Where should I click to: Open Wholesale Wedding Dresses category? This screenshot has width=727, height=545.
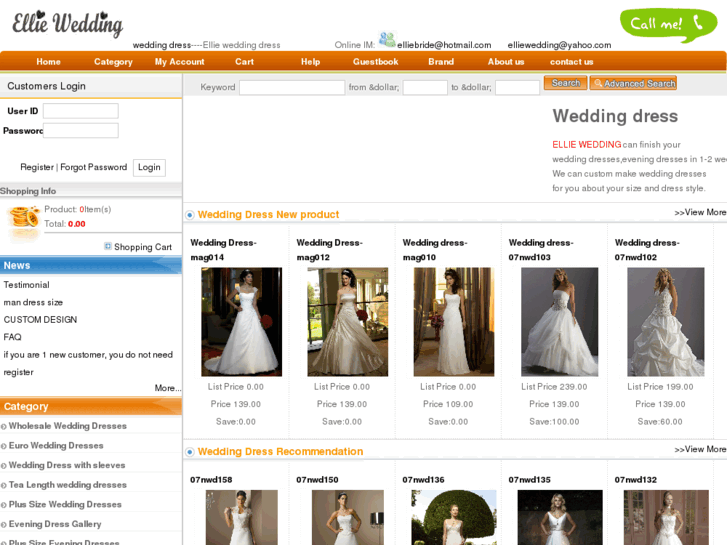click(68, 426)
